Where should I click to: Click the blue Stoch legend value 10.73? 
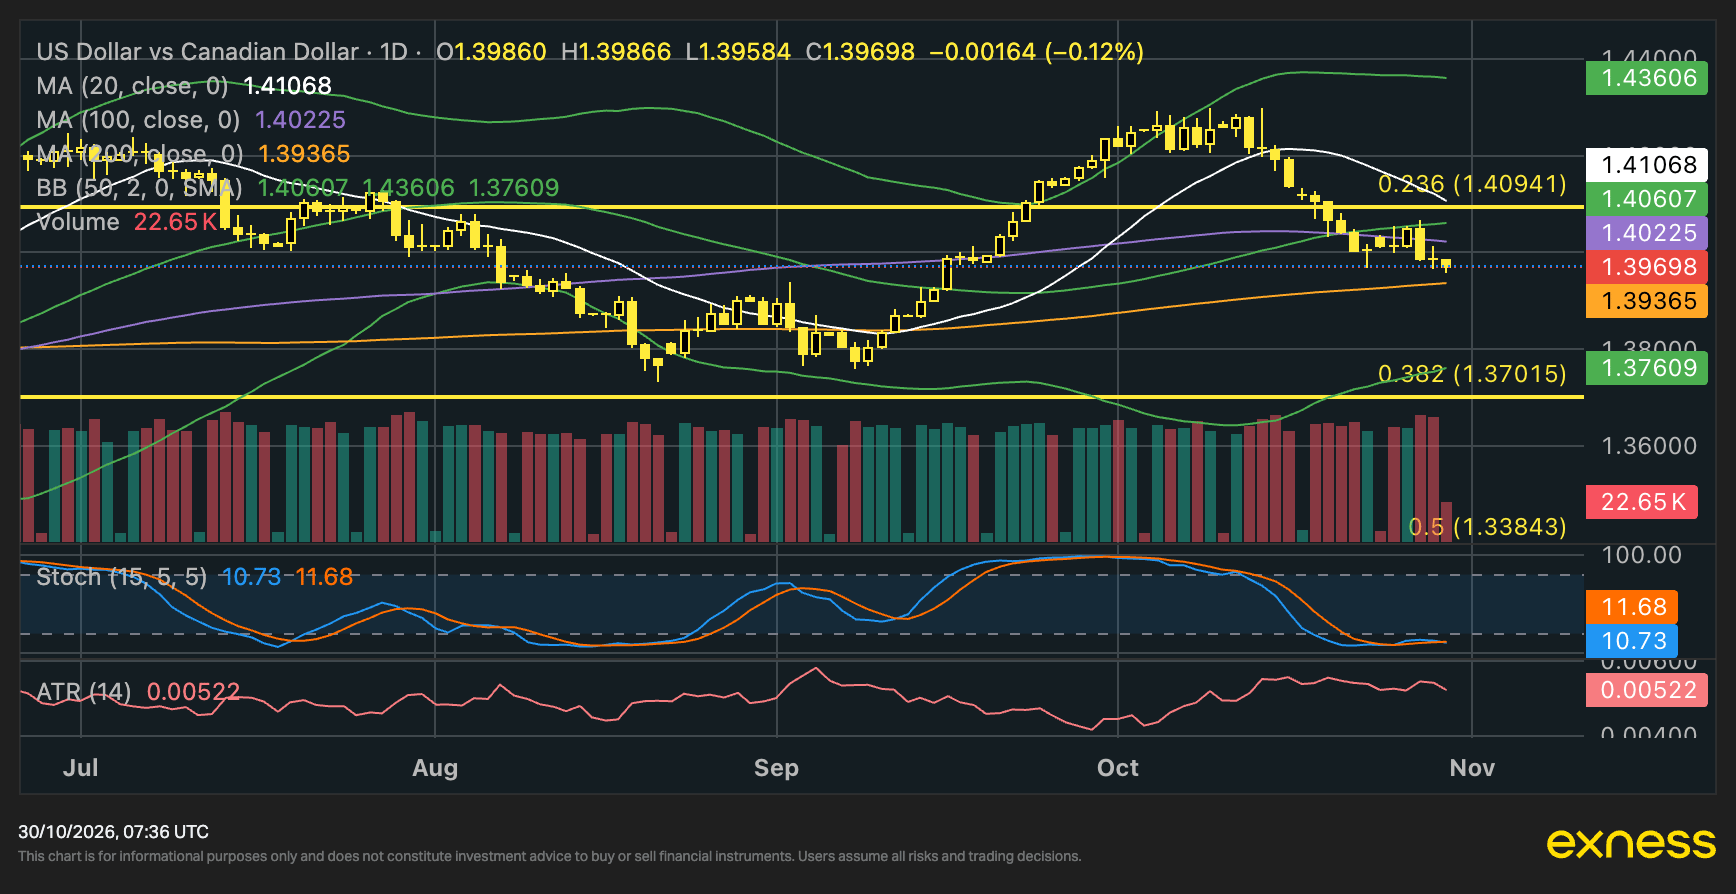(250, 577)
